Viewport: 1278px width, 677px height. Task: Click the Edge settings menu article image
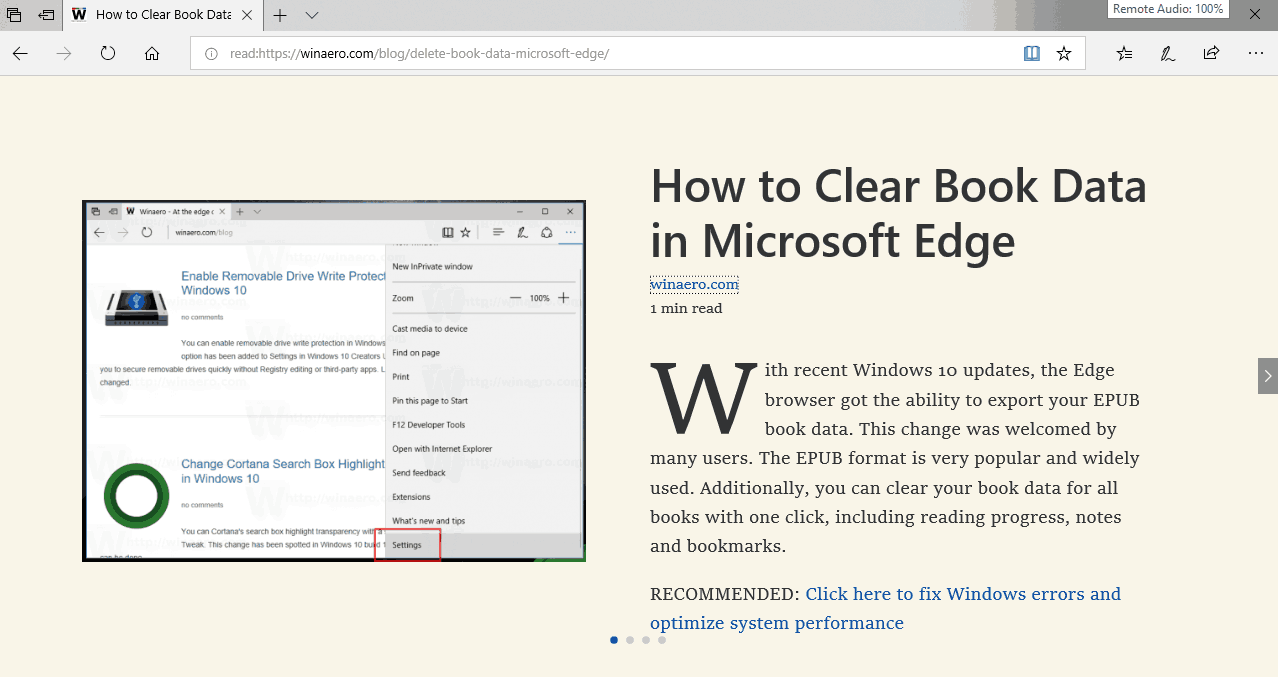pyautogui.click(x=334, y=381)
